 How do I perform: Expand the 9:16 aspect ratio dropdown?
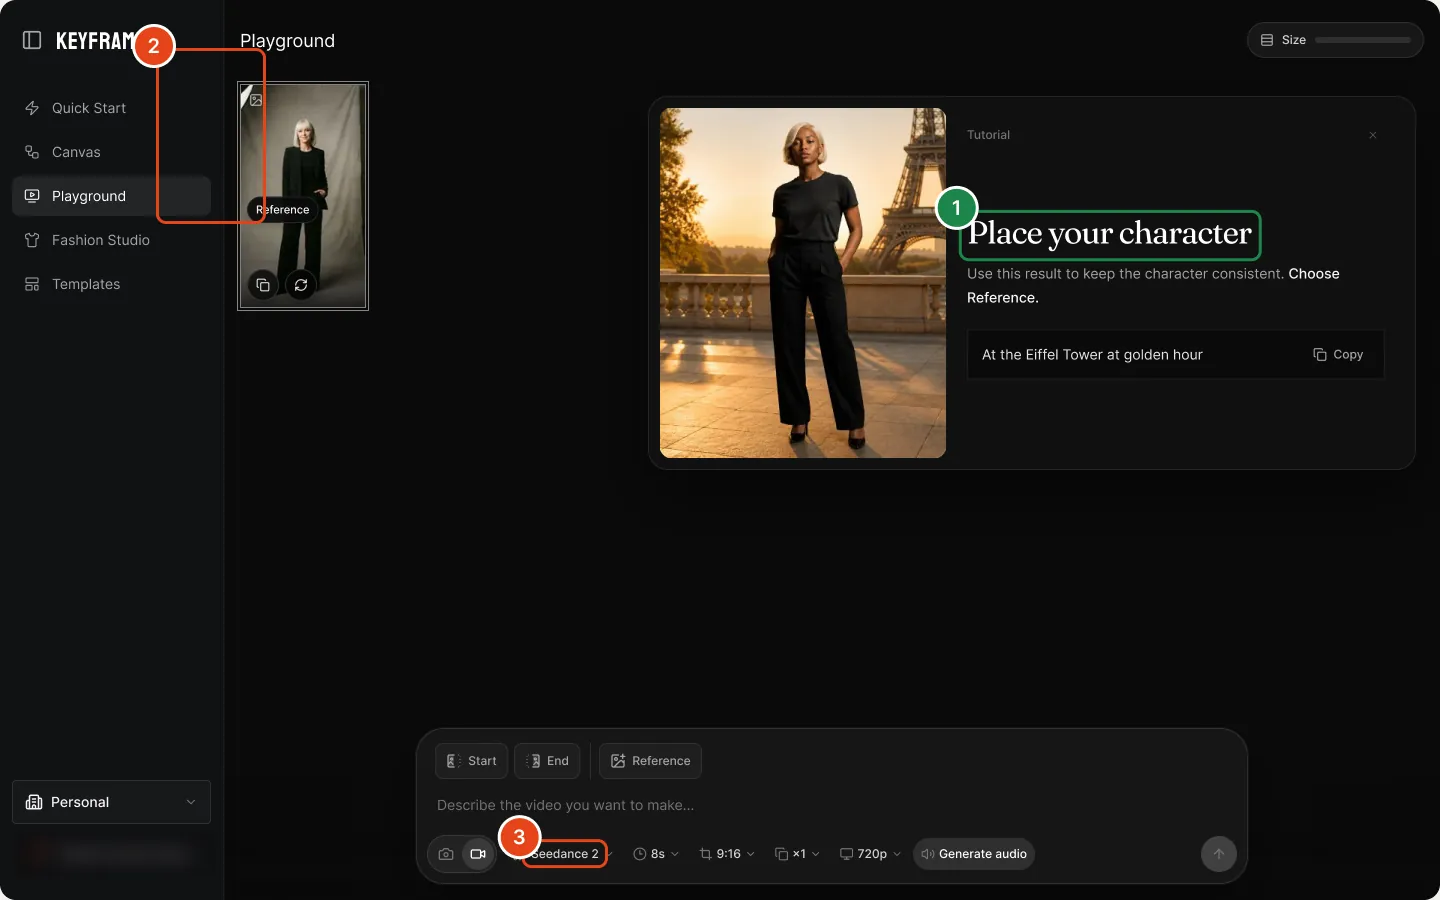coord(727,854)
